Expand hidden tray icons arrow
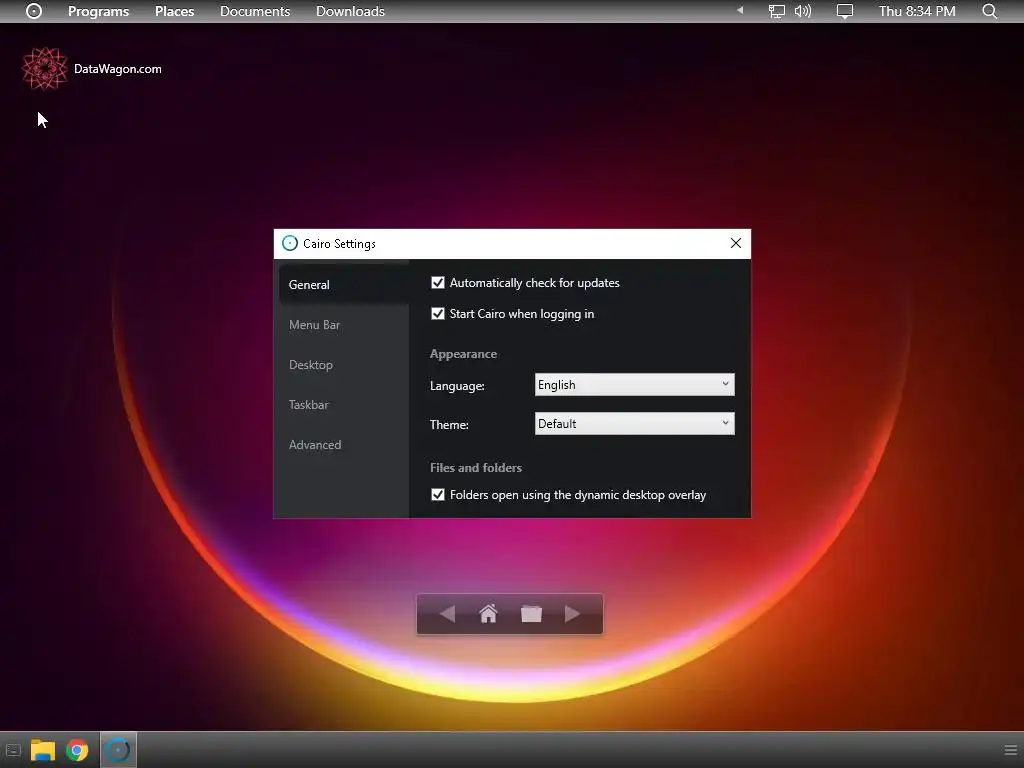Viewport: 1024px width, 768px height. [x=740, y=10]
